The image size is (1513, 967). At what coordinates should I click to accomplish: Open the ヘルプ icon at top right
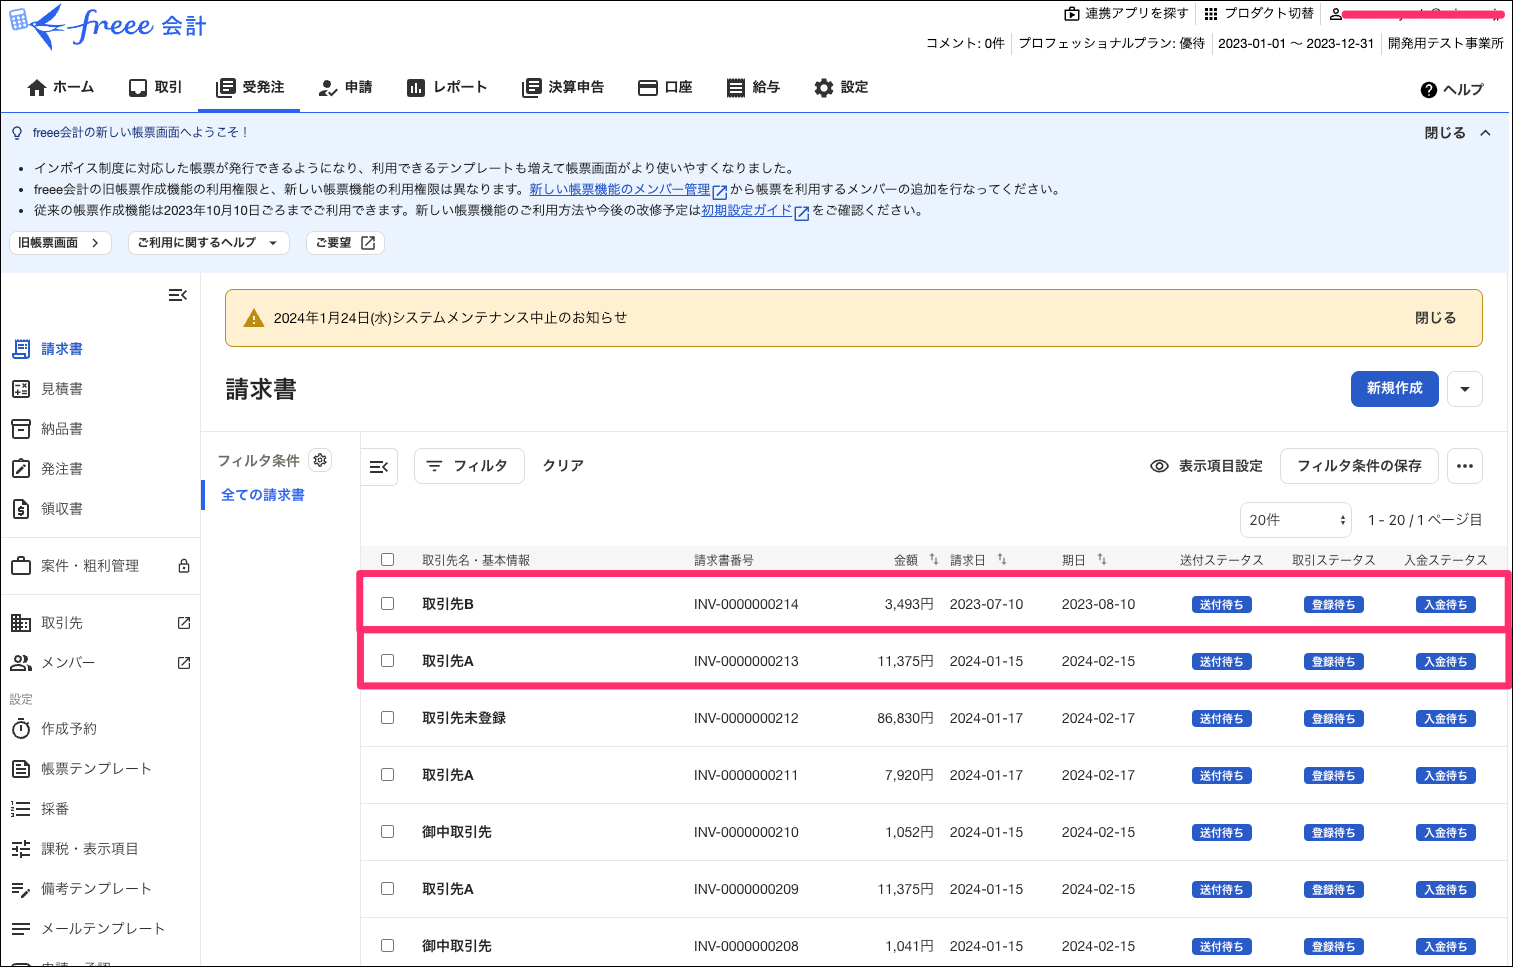[1427, 89]
